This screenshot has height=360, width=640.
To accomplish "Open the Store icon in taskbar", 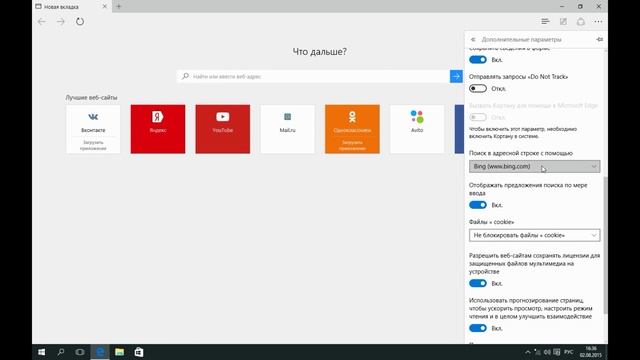I will tap(139, 352).
